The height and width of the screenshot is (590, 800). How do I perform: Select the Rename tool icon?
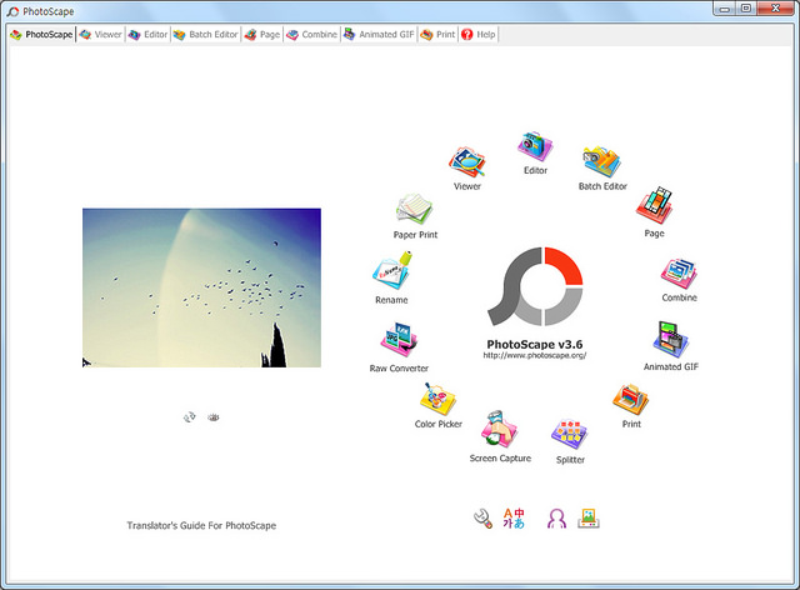click(x=390, y=272)
